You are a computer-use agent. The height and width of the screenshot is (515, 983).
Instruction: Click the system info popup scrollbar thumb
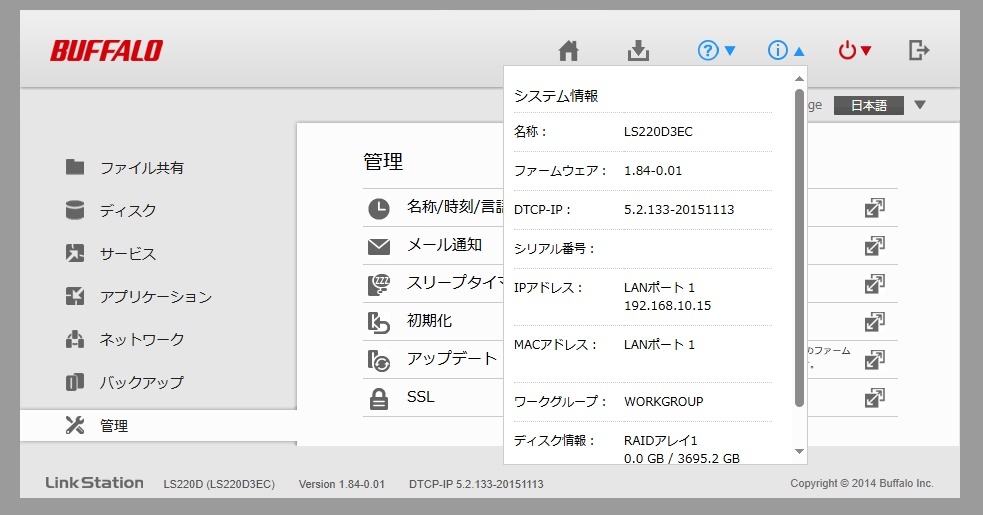tap(799, 248)
